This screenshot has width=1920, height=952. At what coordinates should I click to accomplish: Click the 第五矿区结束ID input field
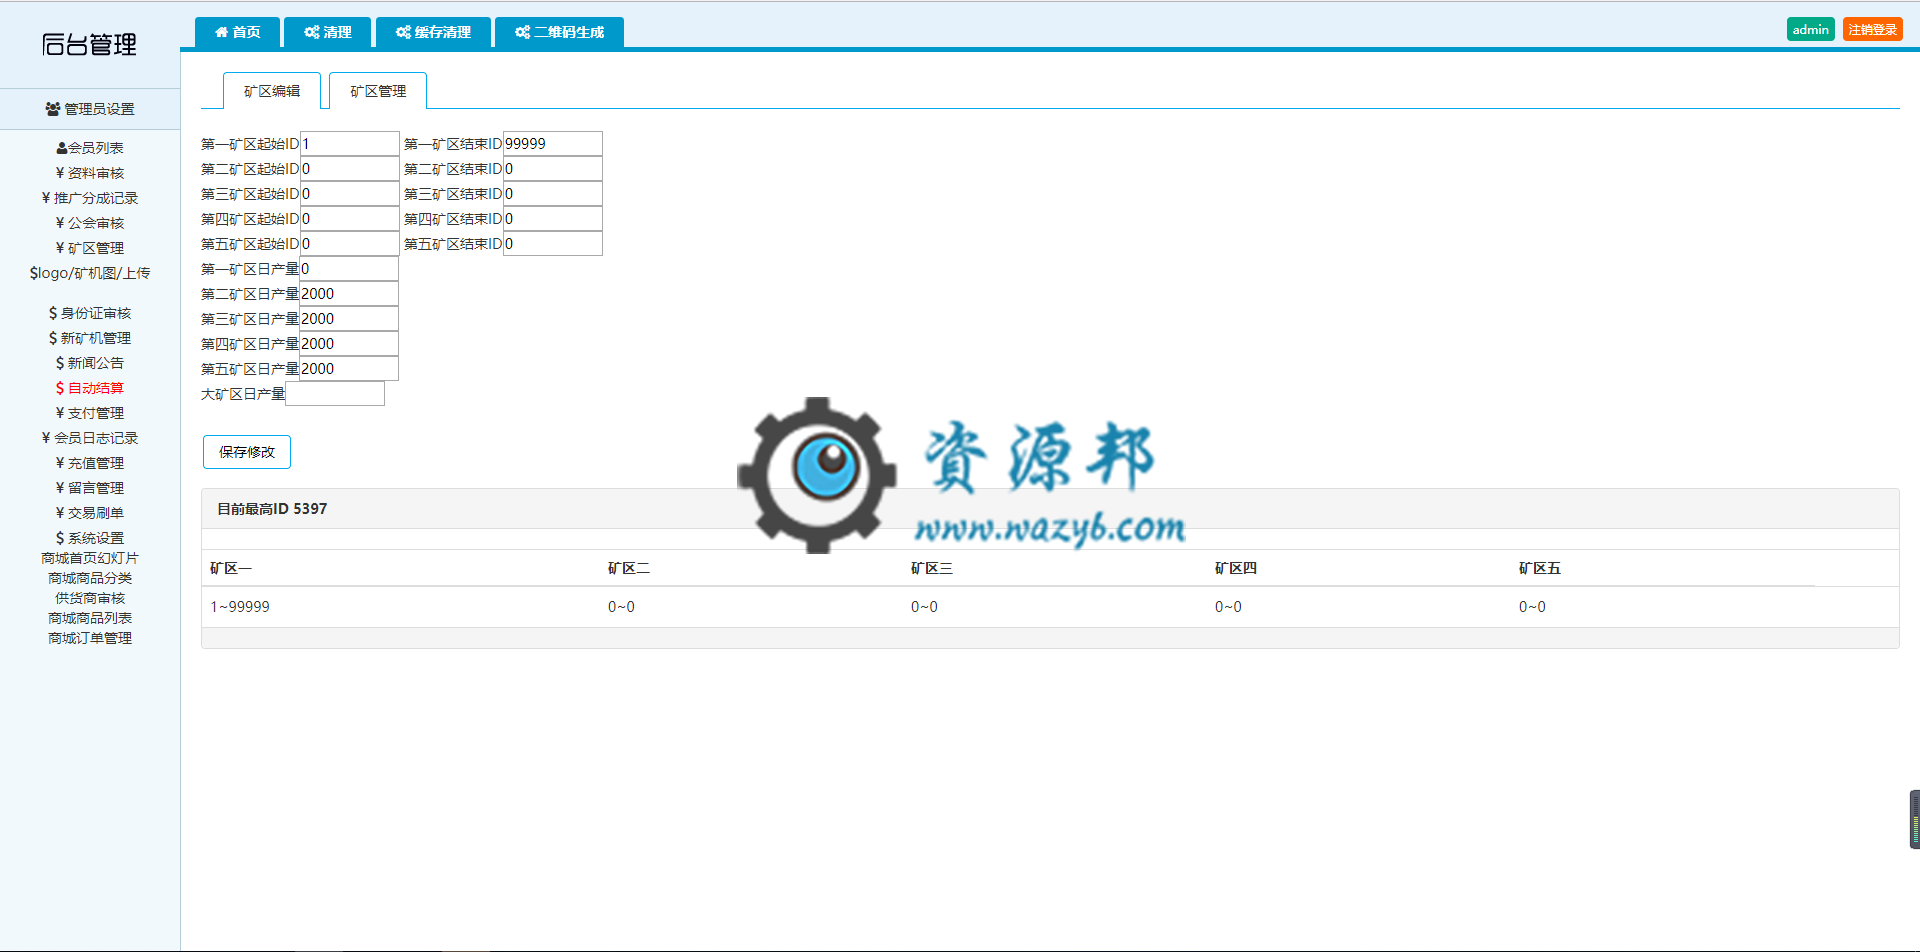[x=552, y=244]
